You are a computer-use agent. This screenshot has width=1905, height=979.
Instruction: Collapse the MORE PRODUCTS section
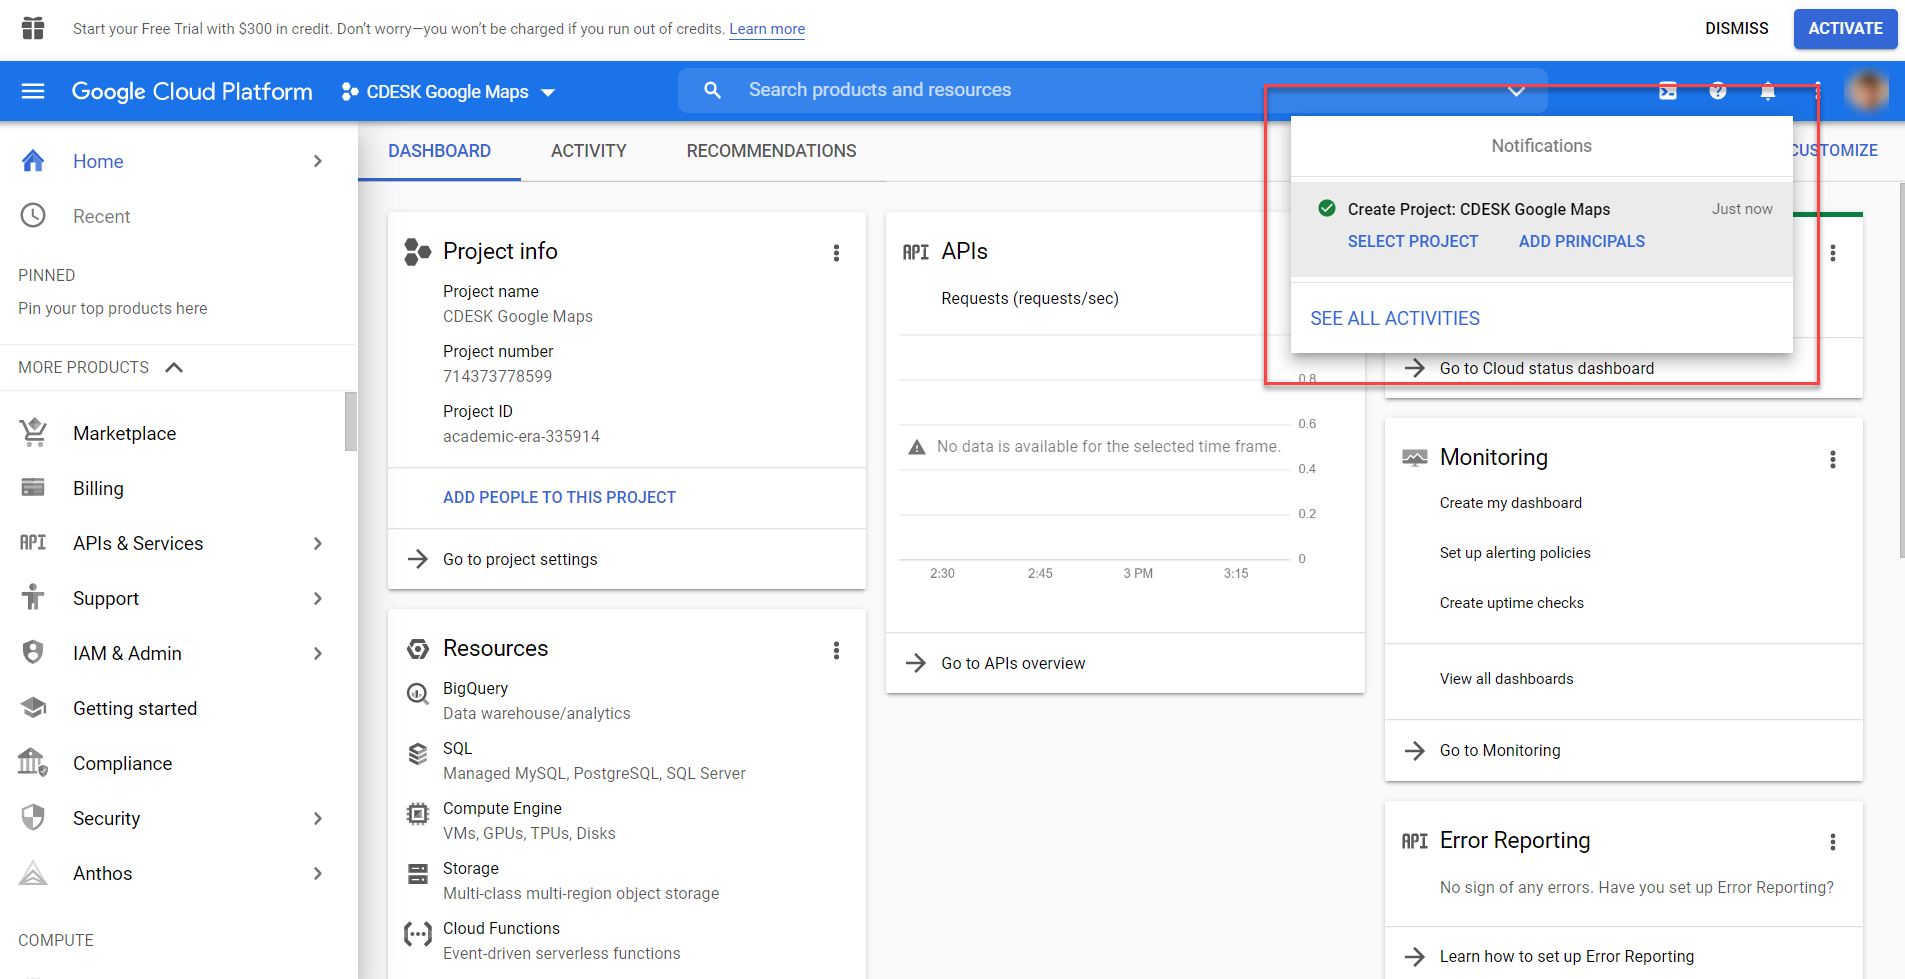pos(174,367)
